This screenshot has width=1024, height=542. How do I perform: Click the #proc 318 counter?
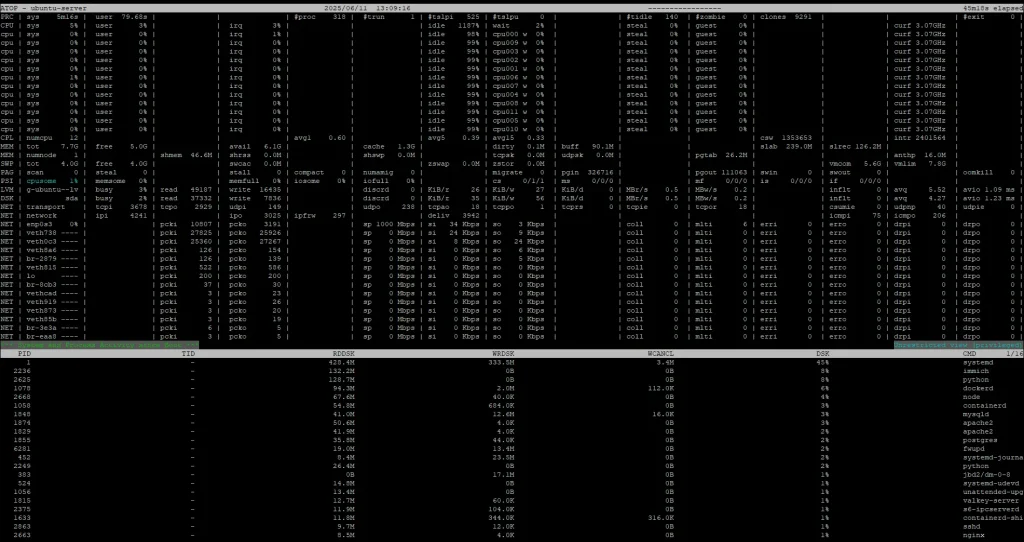[319, 17]
